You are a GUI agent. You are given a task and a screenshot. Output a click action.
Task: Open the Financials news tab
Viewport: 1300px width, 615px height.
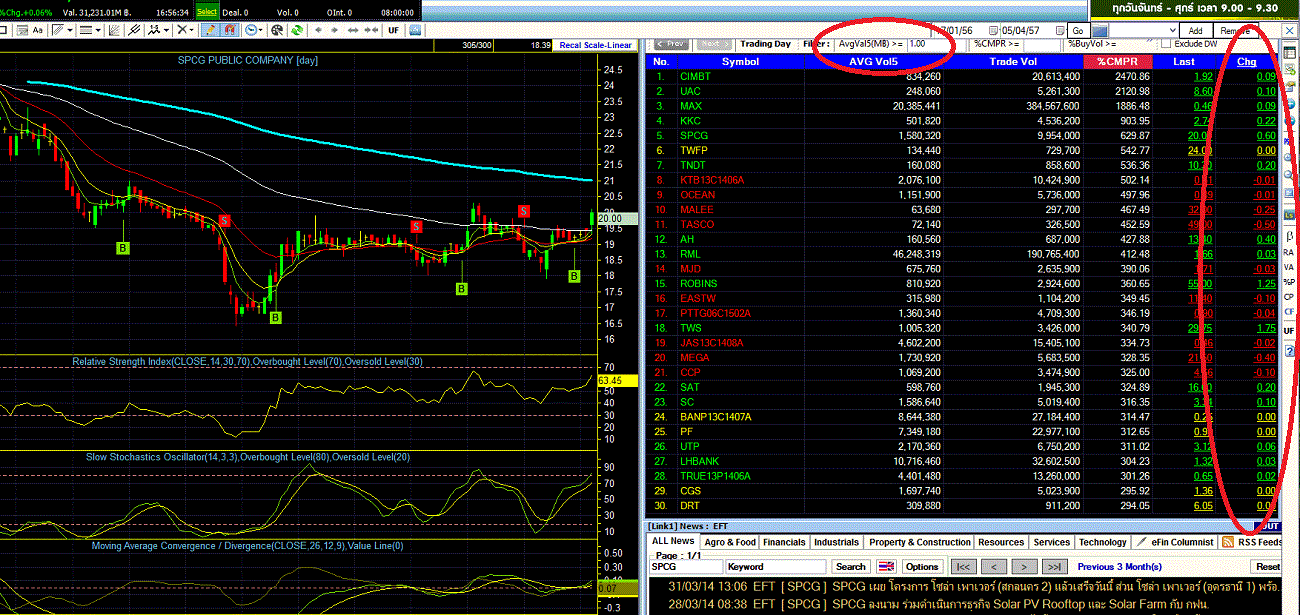[784, 542]
